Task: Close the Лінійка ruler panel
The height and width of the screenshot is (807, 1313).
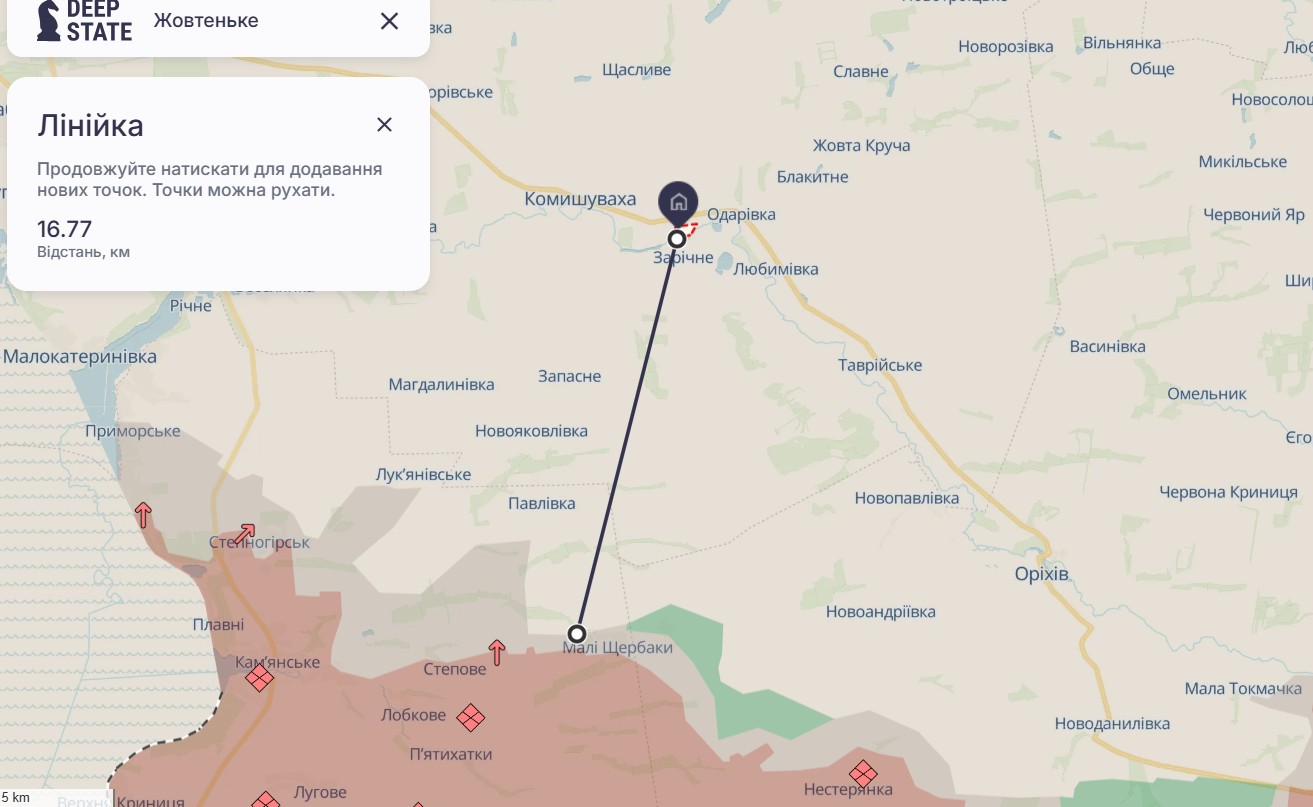Action: click(x=384, y=124)
